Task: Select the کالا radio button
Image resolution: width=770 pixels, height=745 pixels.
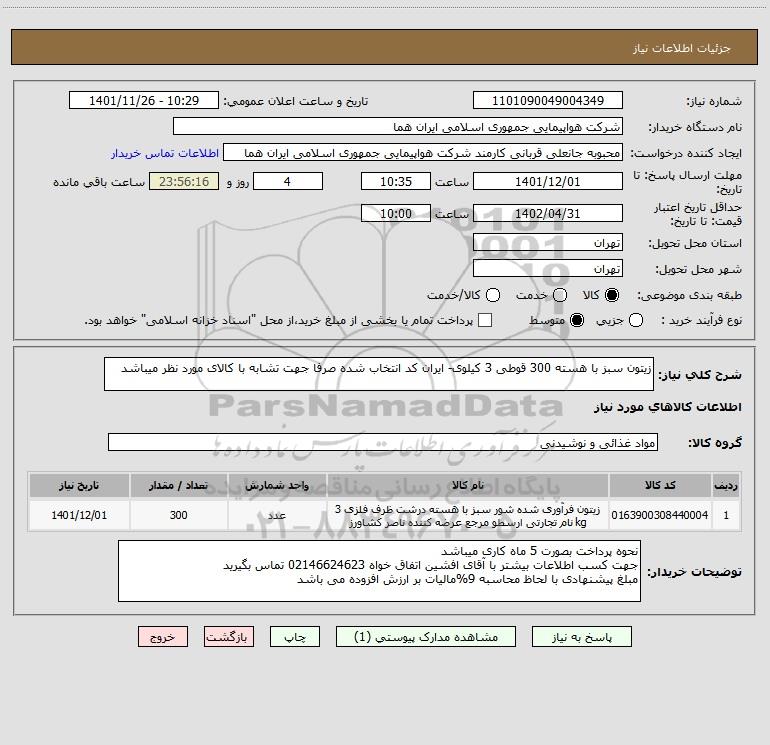Action: pyautogui.click(x=612, y=295)
